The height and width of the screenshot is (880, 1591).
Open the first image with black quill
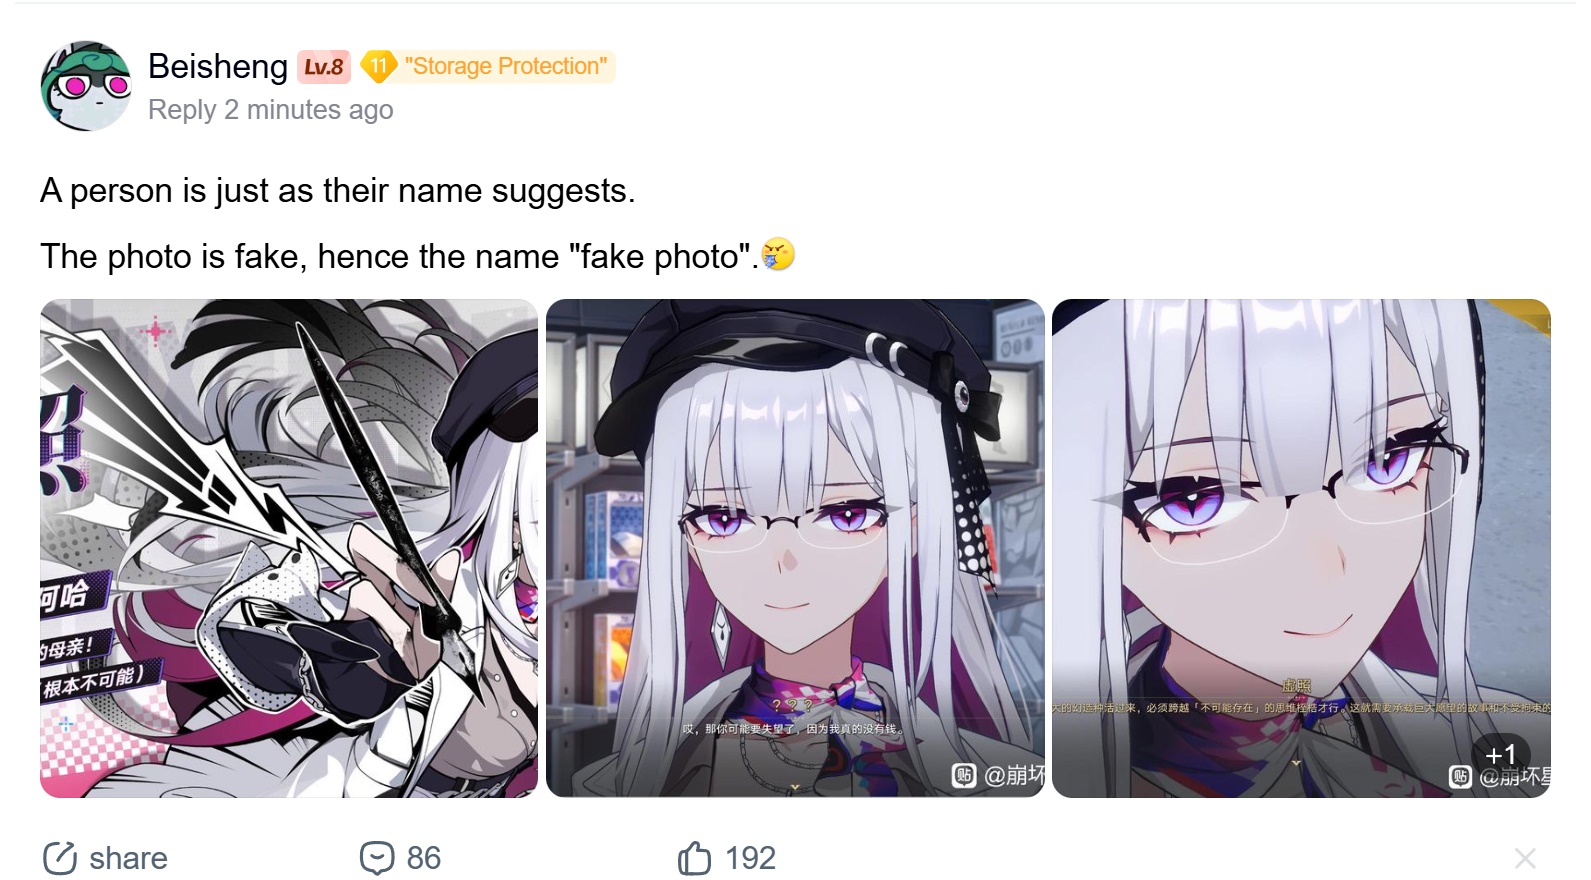click(289, 548)
